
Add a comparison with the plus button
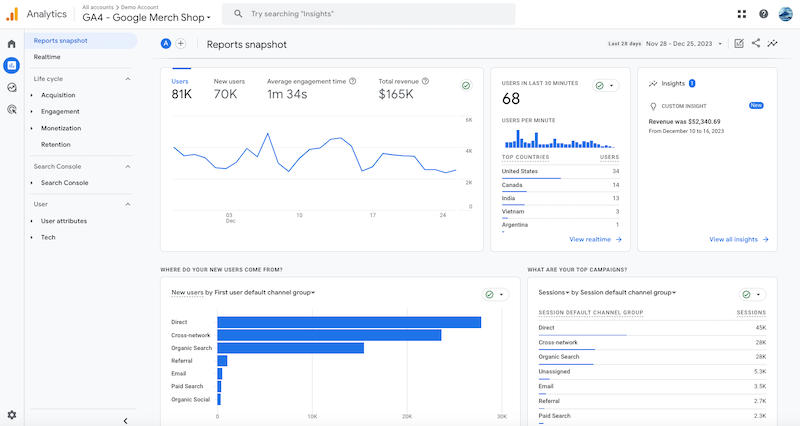point(181,44)
